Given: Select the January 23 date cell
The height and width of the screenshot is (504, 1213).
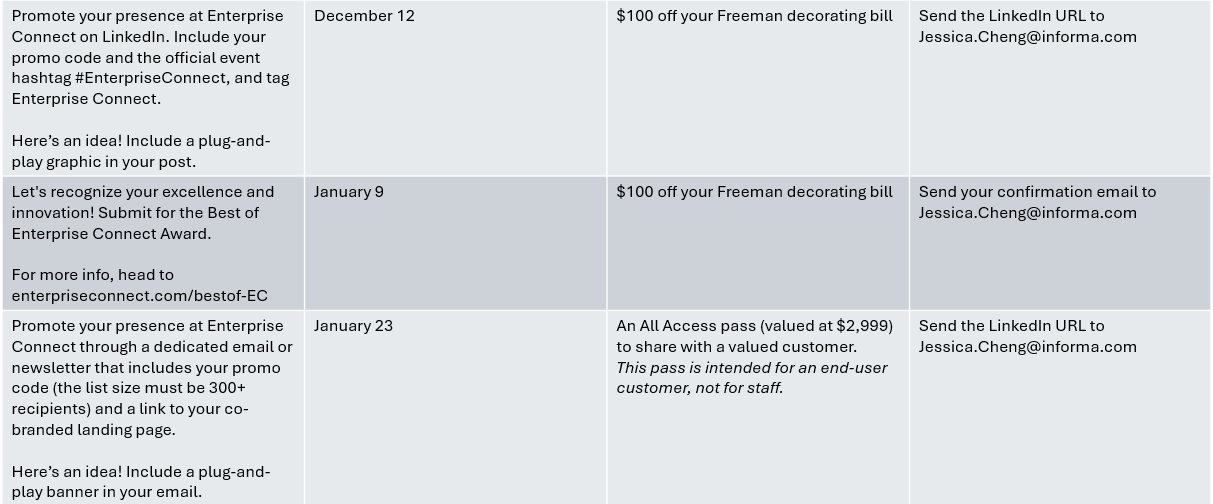Looking at the screenshot, I should (353, 326).
